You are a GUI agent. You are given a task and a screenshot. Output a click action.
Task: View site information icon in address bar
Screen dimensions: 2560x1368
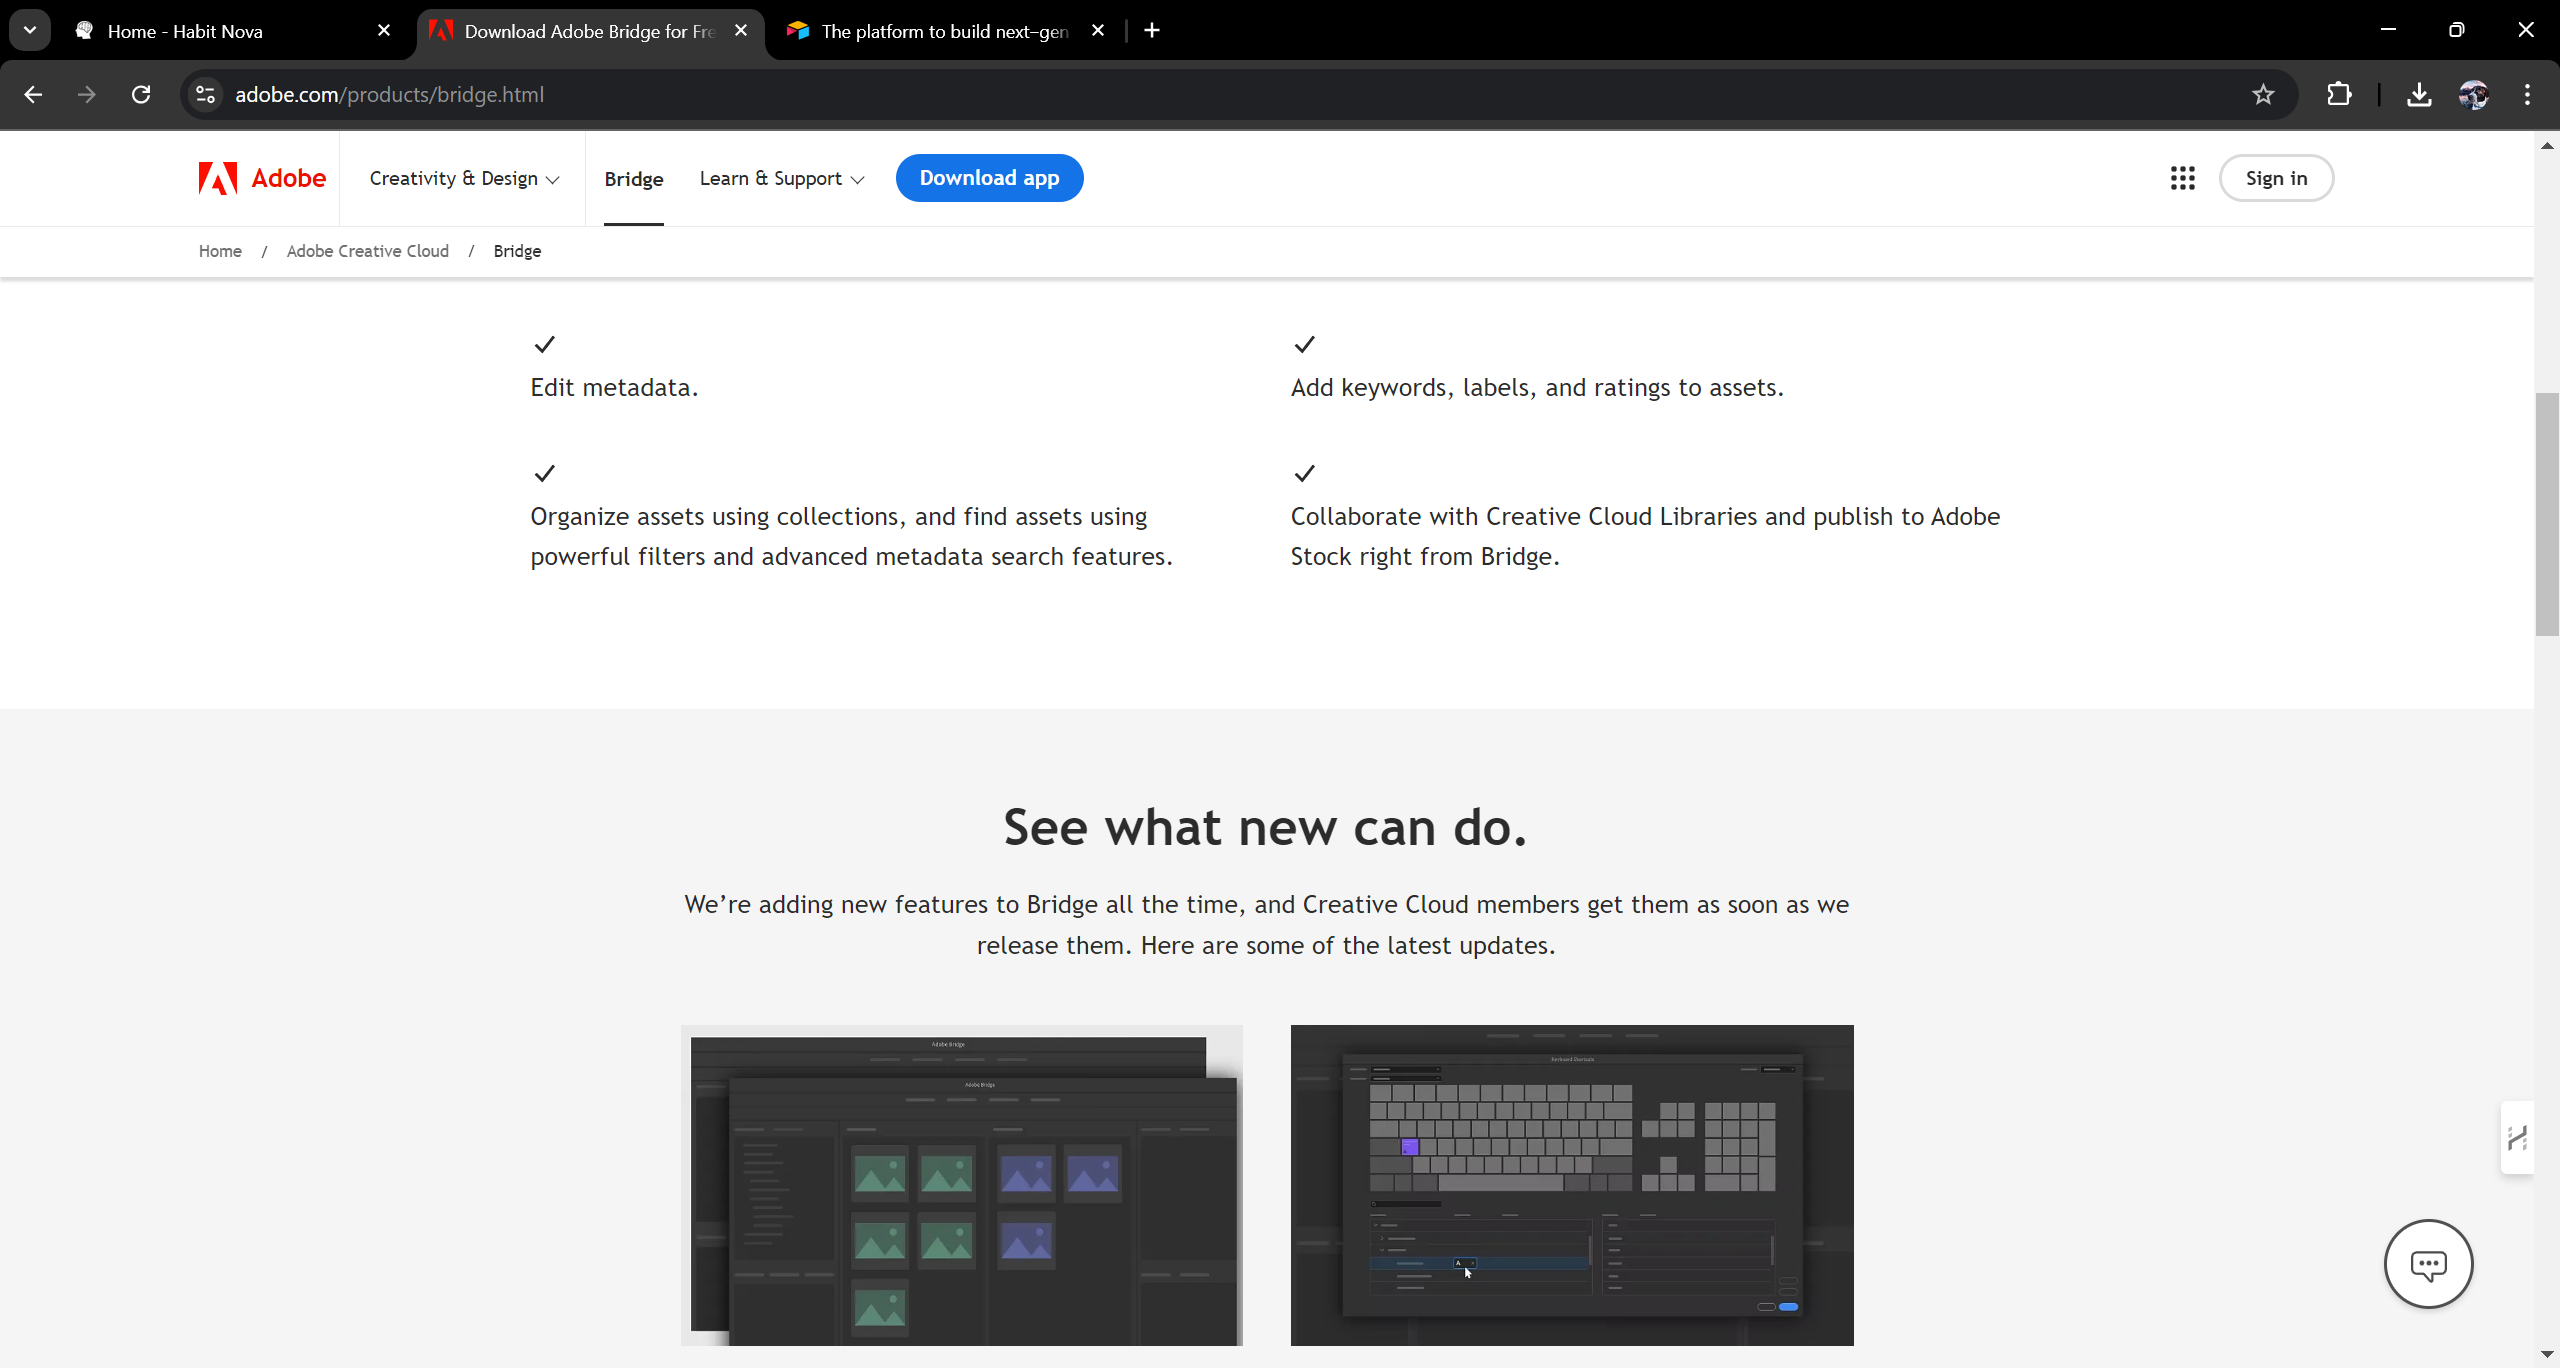click(x=205, y=94)
